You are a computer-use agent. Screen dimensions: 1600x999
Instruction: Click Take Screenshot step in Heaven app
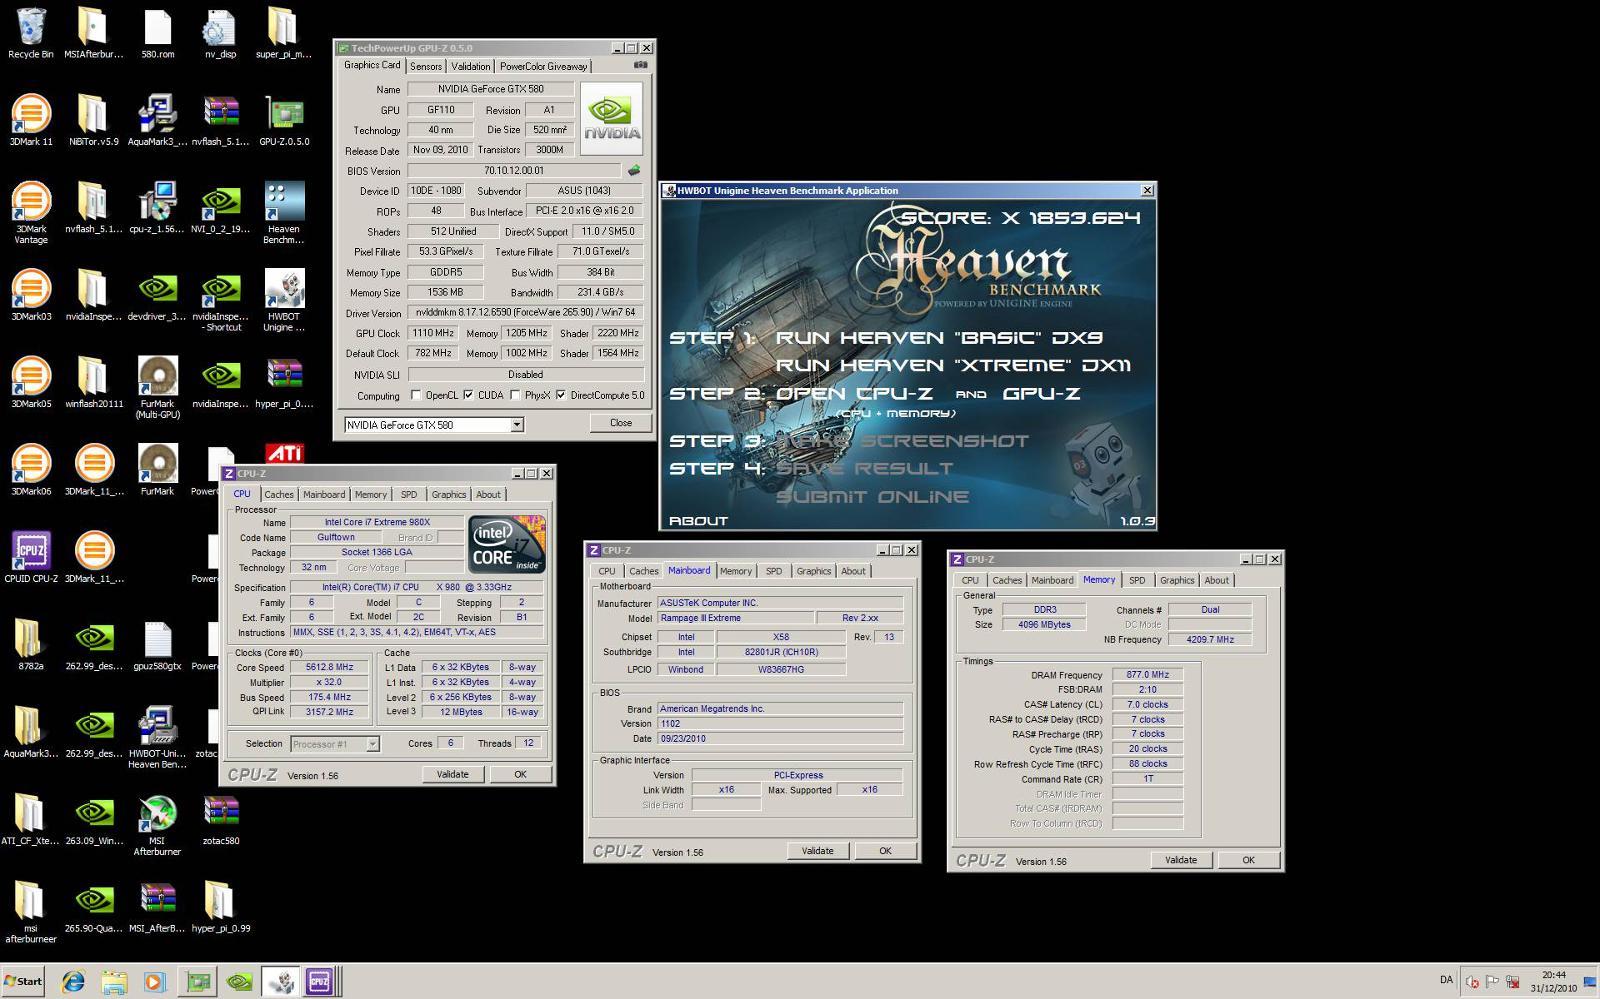pyautogui.click(x=902, y=441)
